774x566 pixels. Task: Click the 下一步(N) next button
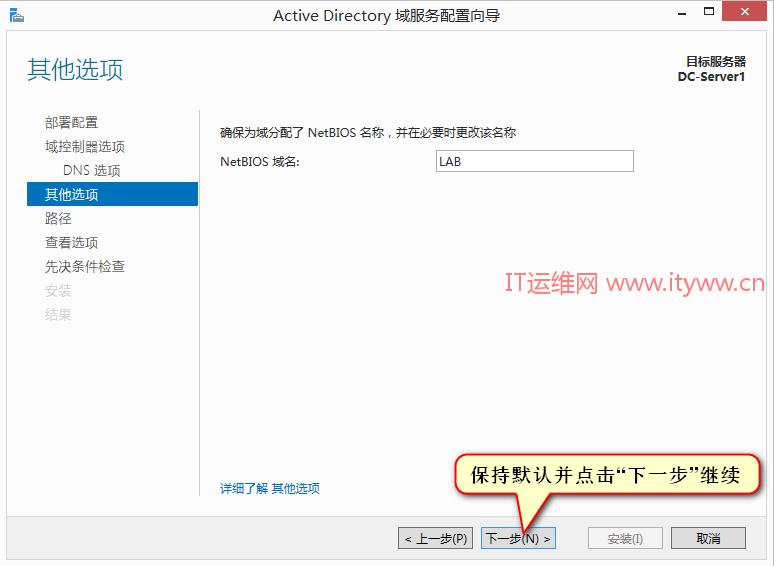pos(518,538)
